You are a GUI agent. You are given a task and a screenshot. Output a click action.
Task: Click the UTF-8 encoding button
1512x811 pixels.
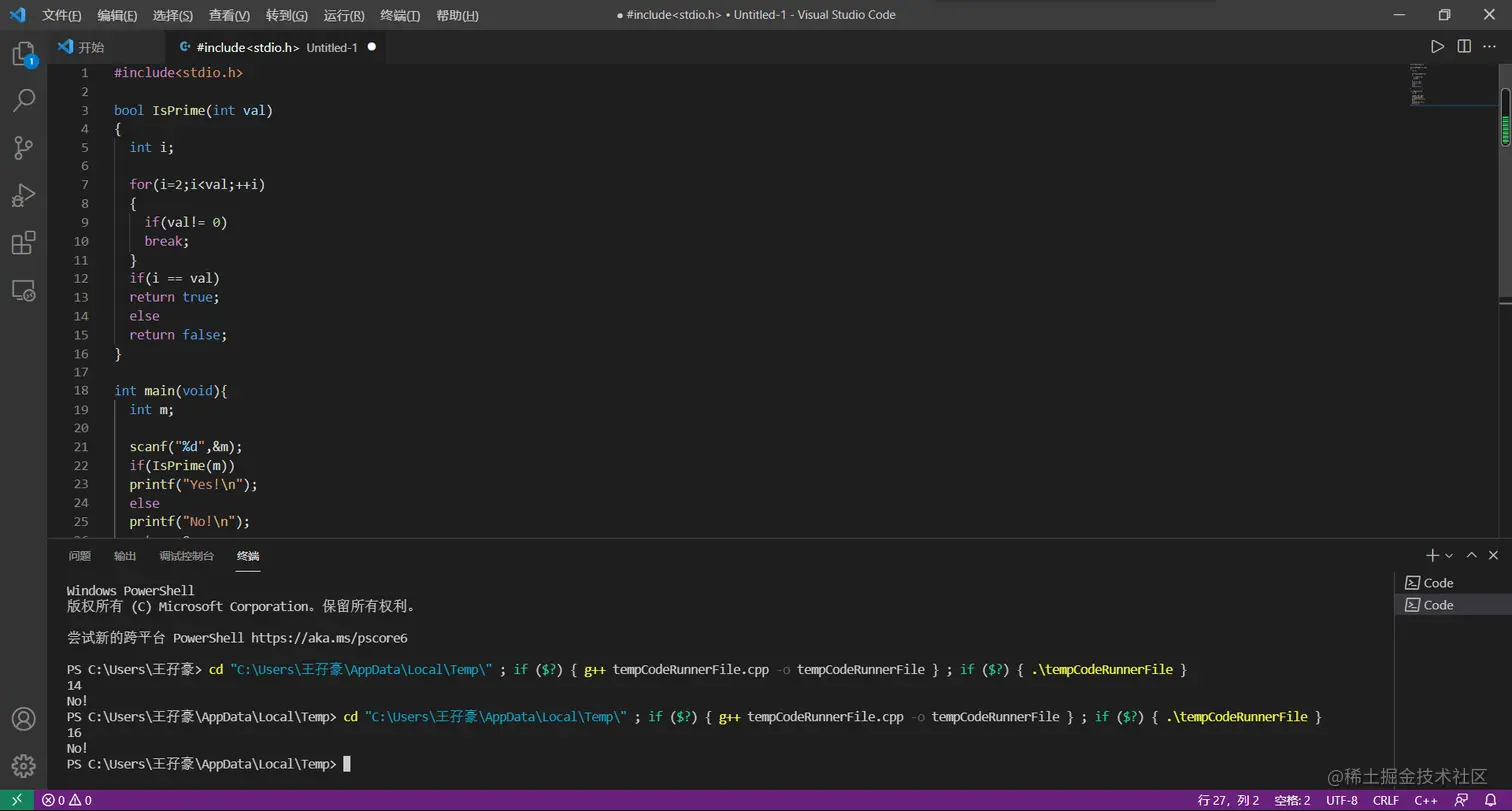coord(1341,800)
